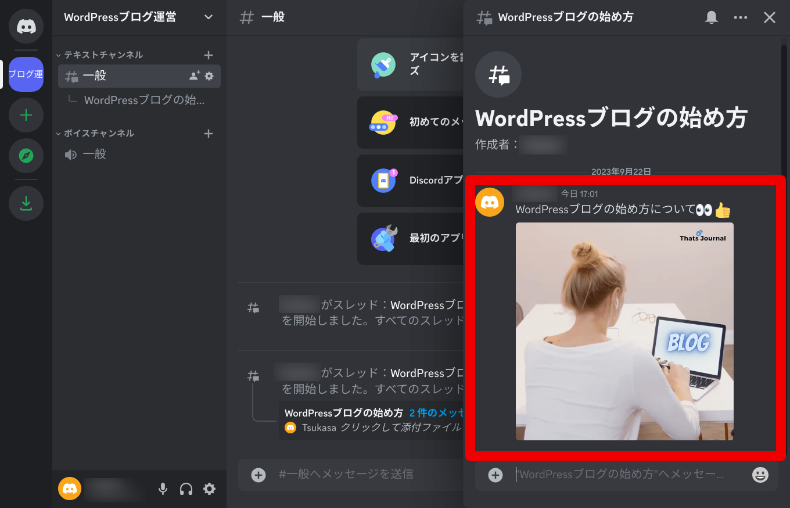Screen dimensions: 790x508
Task: Toggle headphone deafen
Action: coord(186,488)
